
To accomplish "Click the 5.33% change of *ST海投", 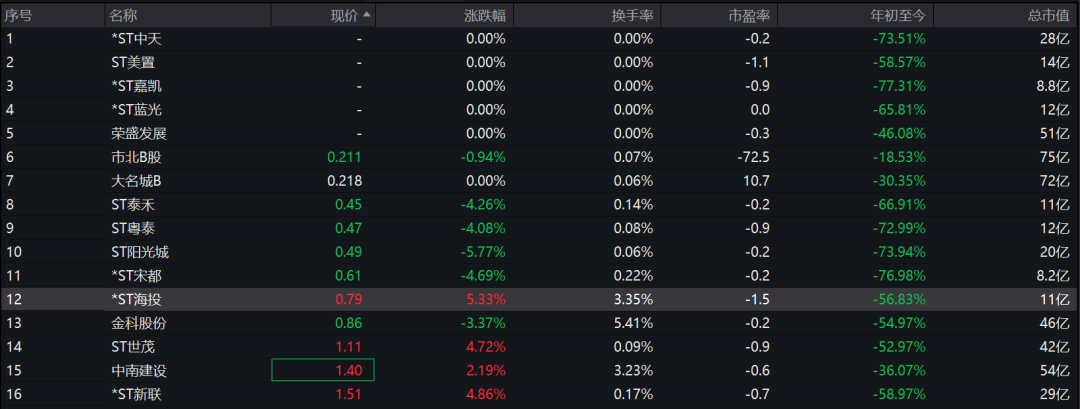I will 486,300.
